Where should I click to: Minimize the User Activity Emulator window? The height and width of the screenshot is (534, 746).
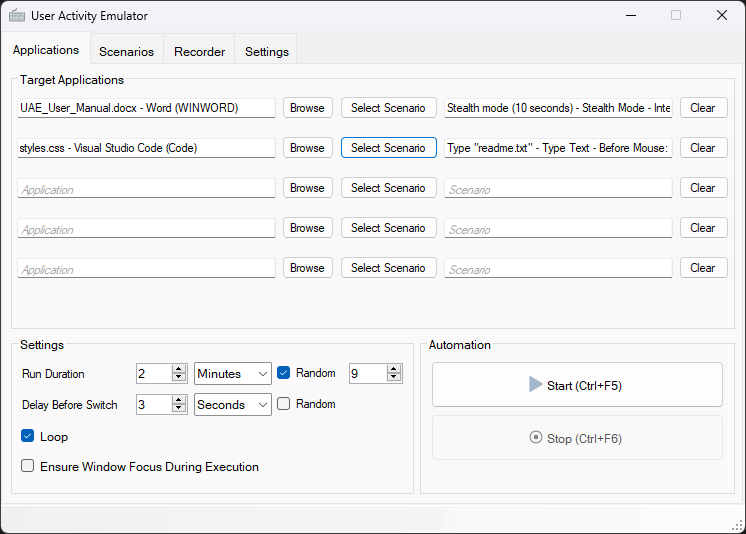click(631, 16)
